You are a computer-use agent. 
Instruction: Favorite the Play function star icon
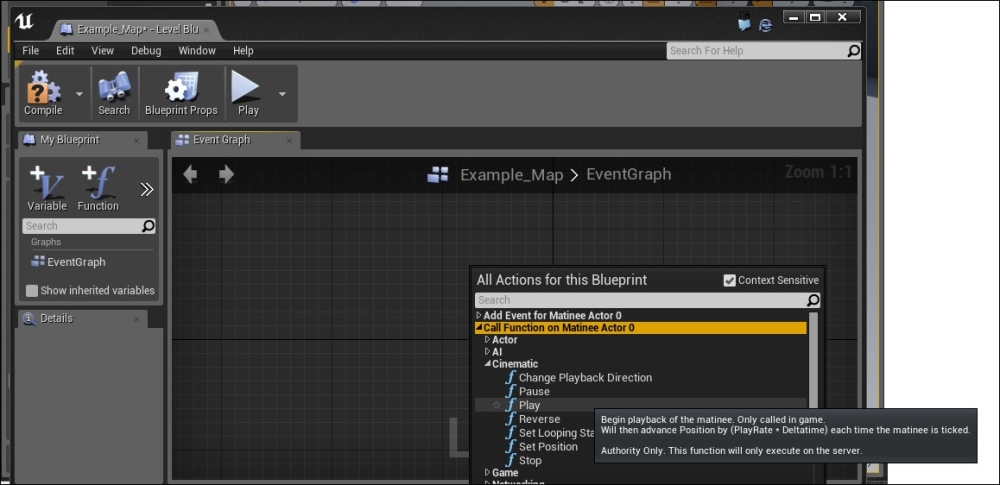(496, 405)
